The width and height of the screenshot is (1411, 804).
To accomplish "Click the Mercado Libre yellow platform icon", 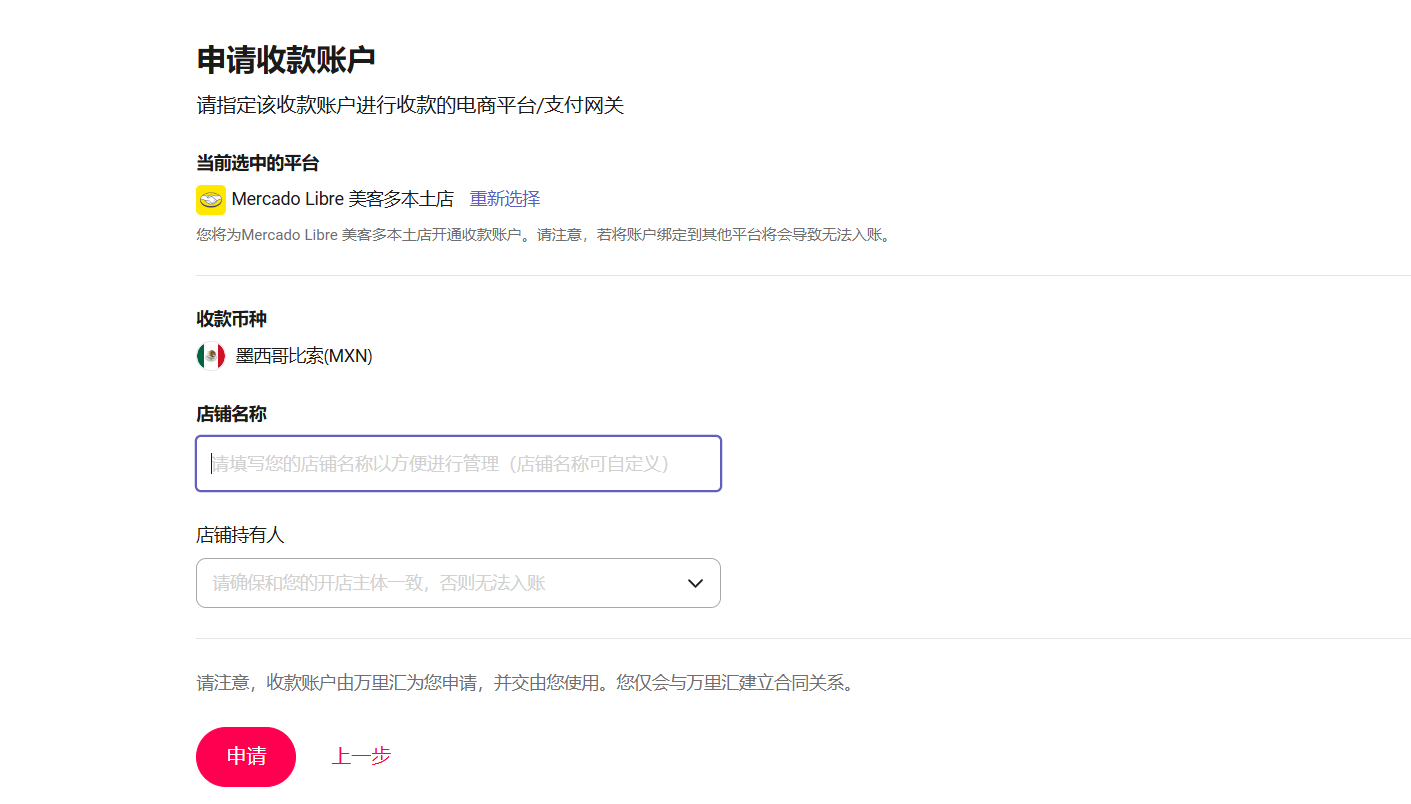I will [210, 199].
